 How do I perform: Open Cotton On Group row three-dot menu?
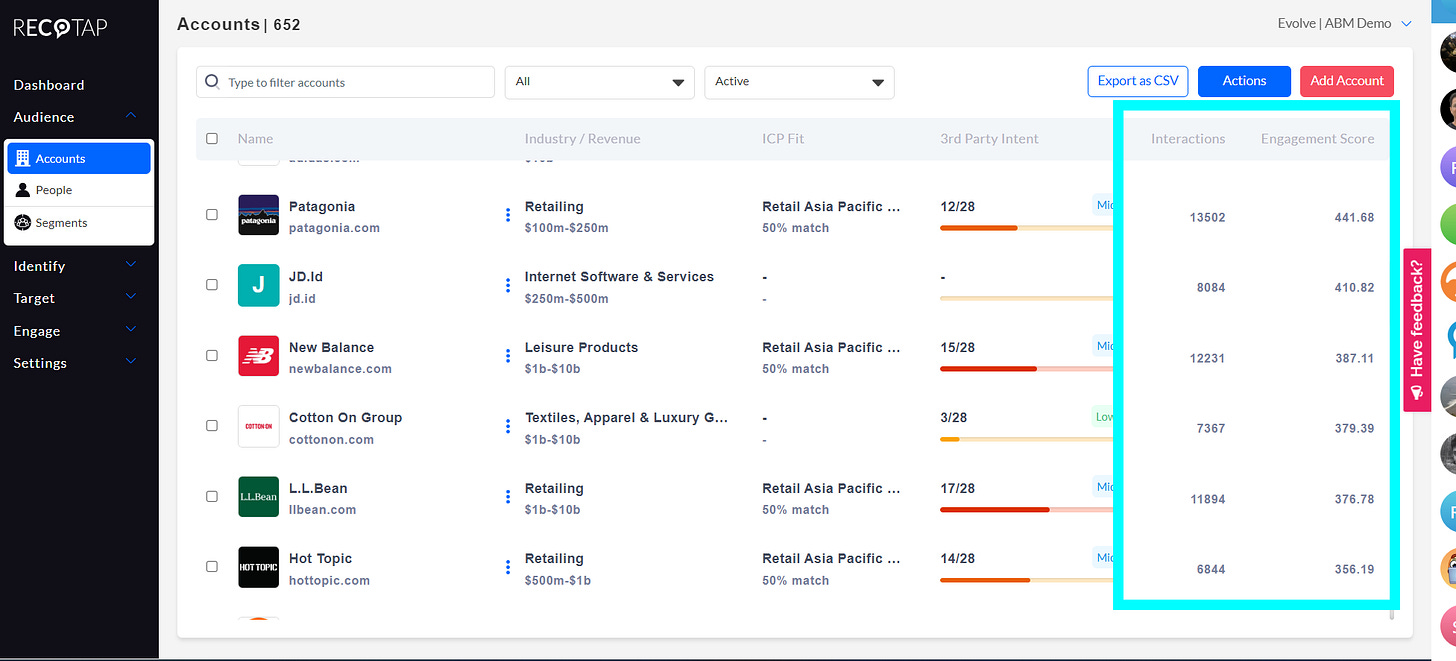[x=508, y=426]
